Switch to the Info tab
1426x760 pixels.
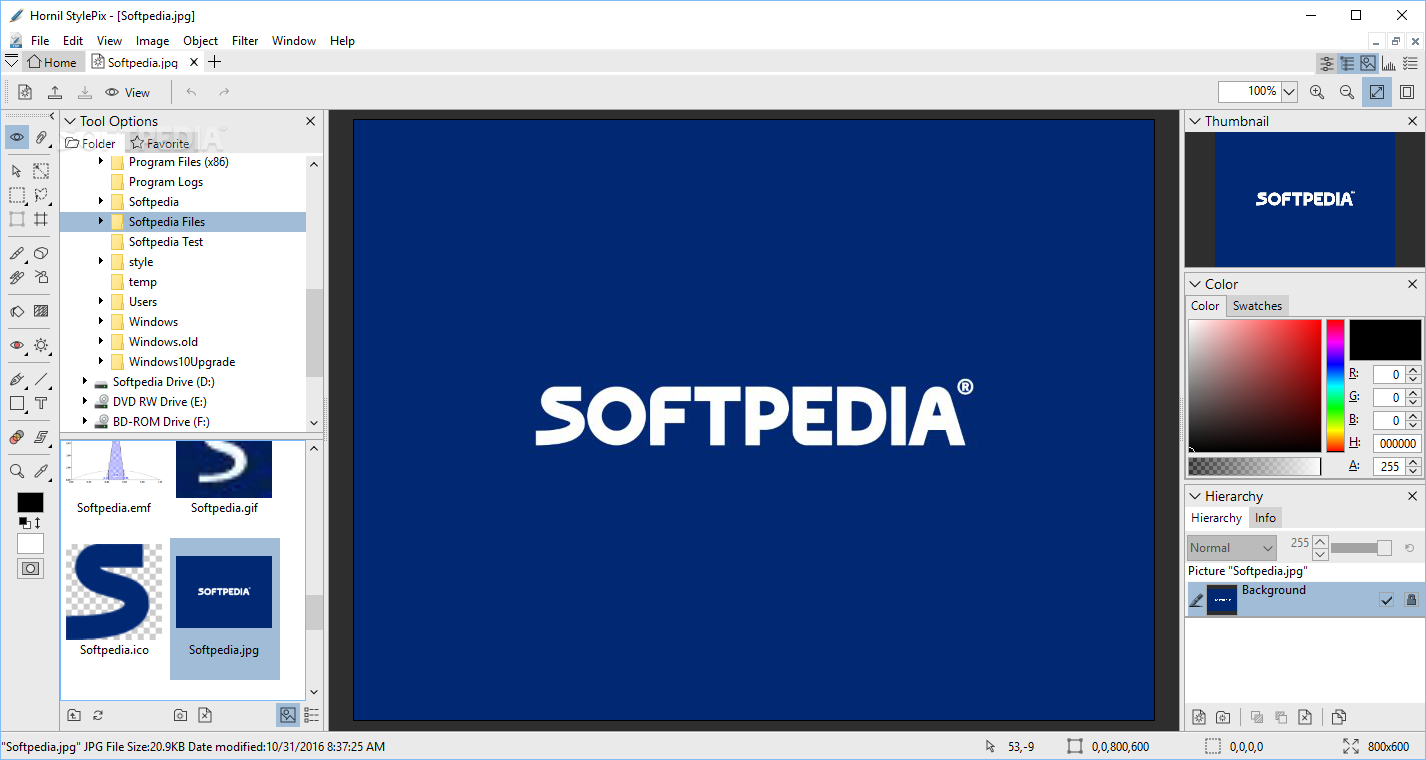1265,518
